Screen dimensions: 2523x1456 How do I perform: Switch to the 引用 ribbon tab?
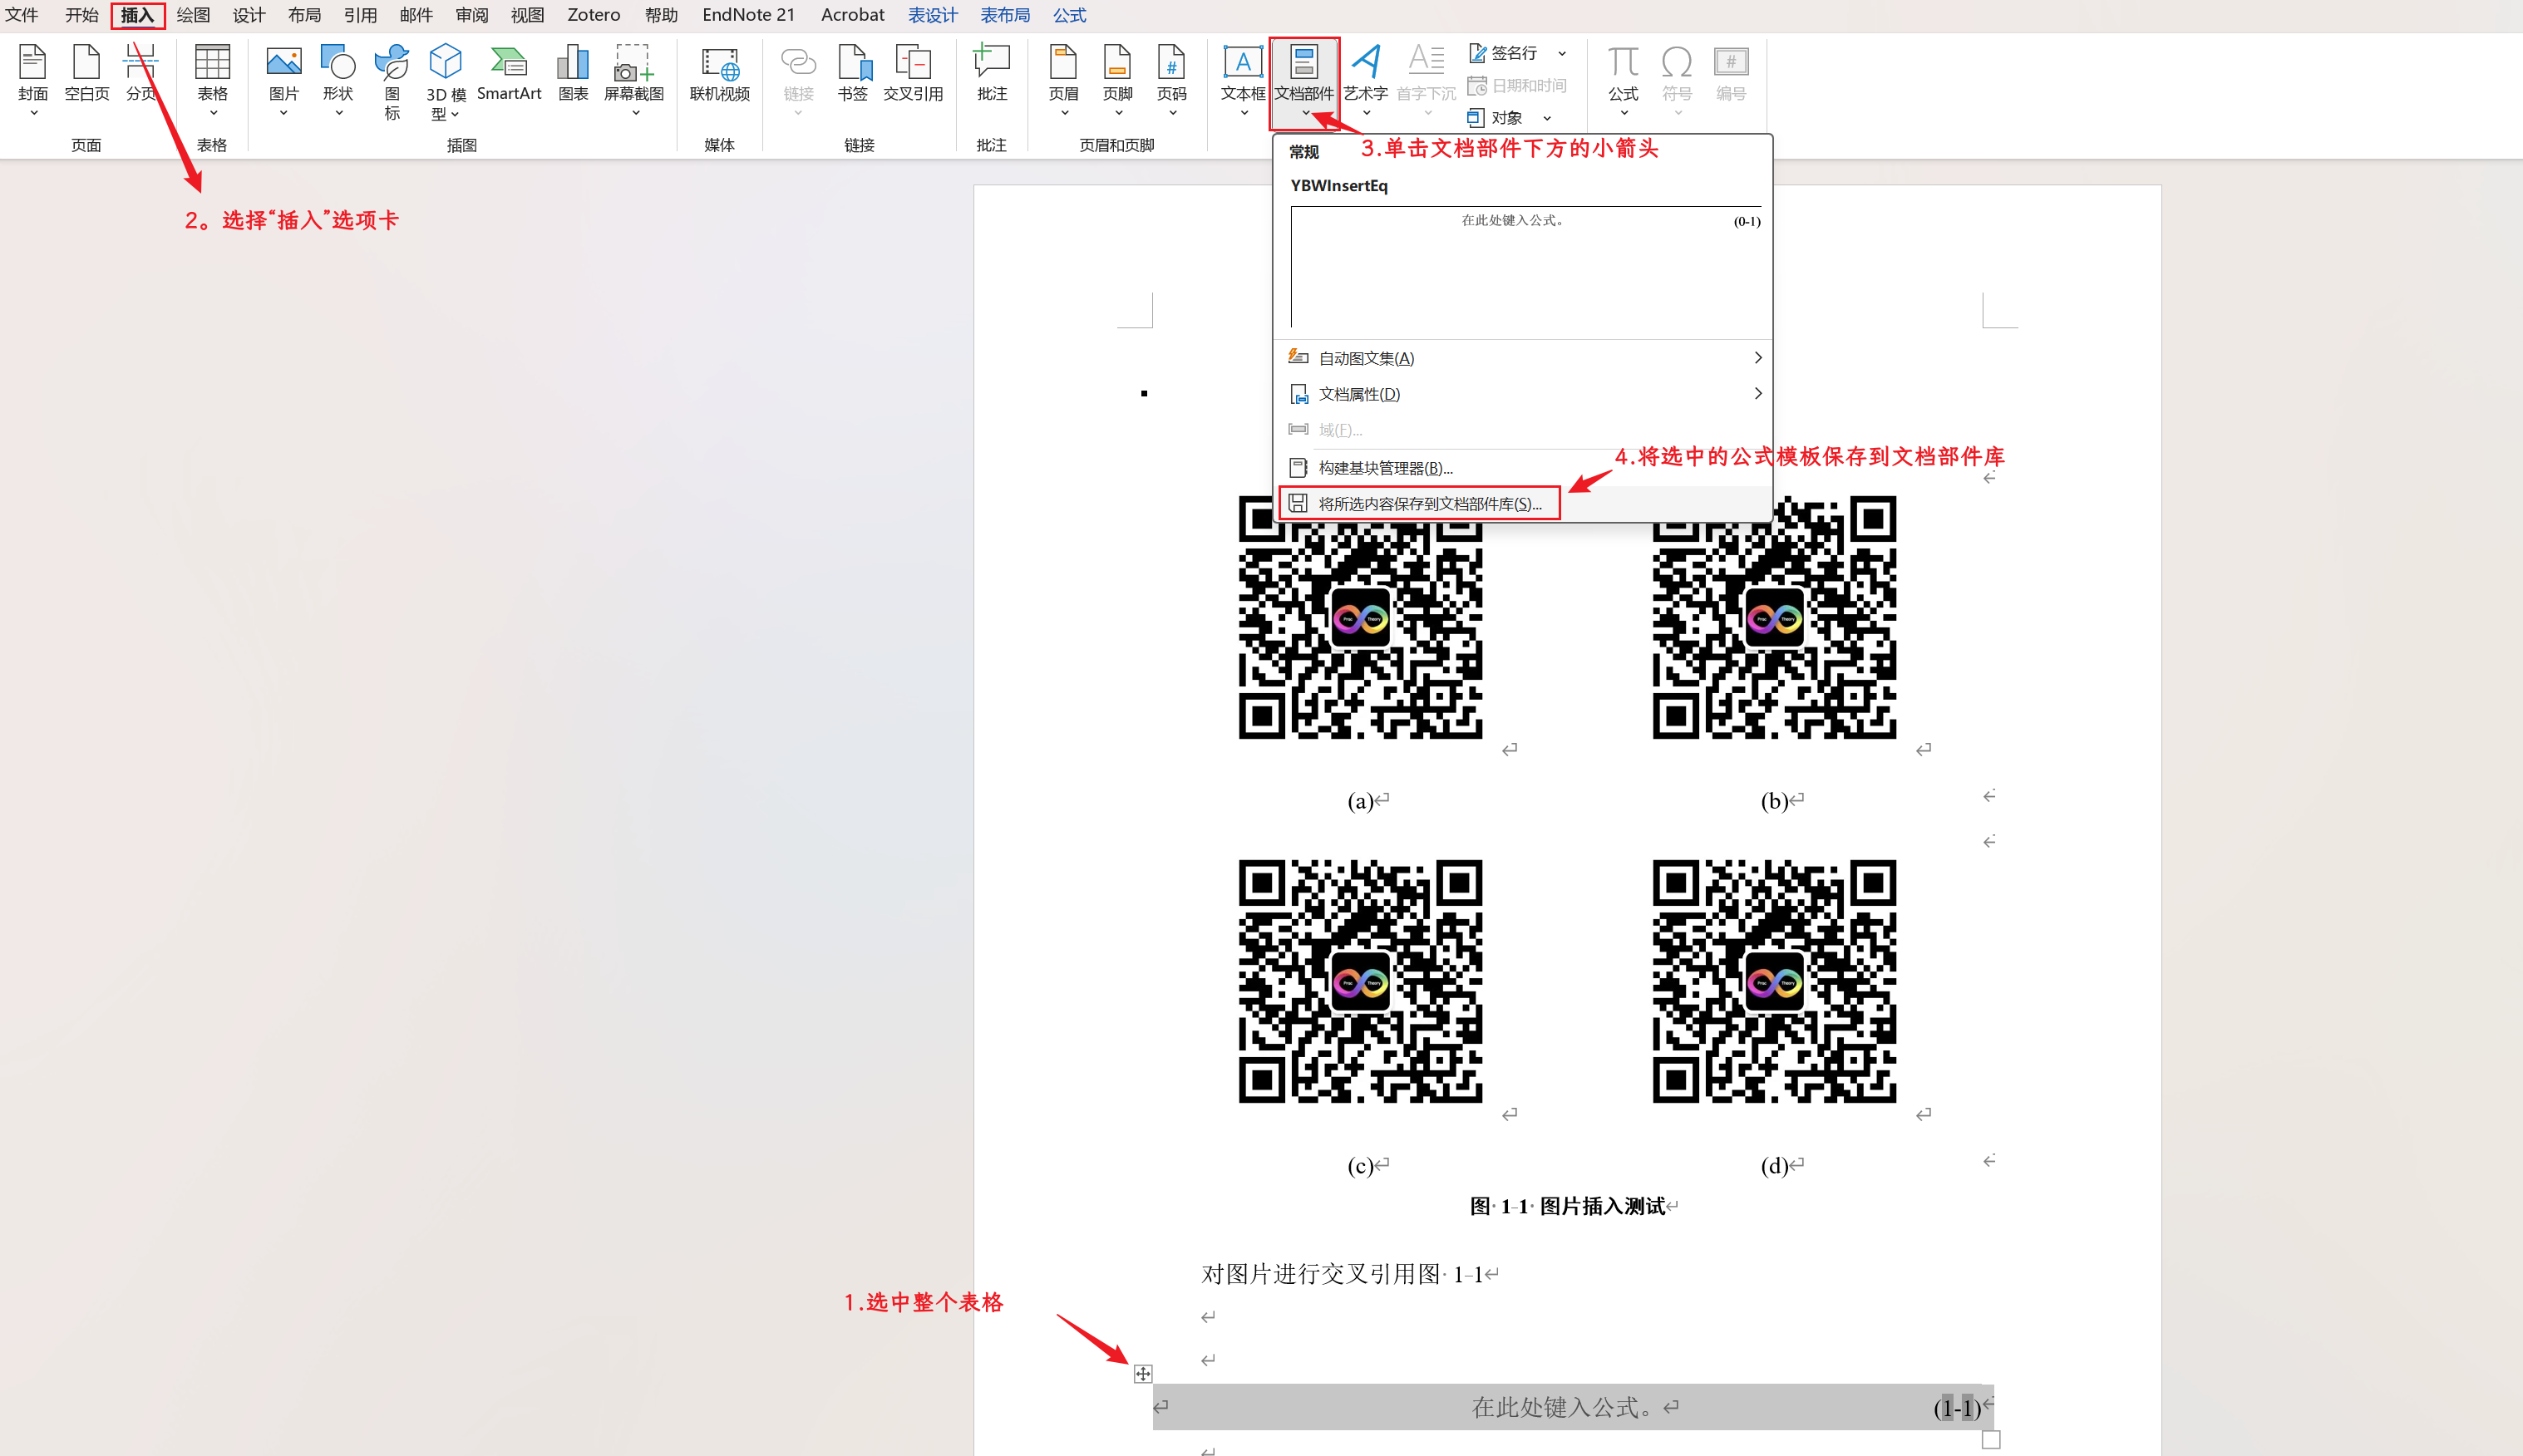(360, 15)
